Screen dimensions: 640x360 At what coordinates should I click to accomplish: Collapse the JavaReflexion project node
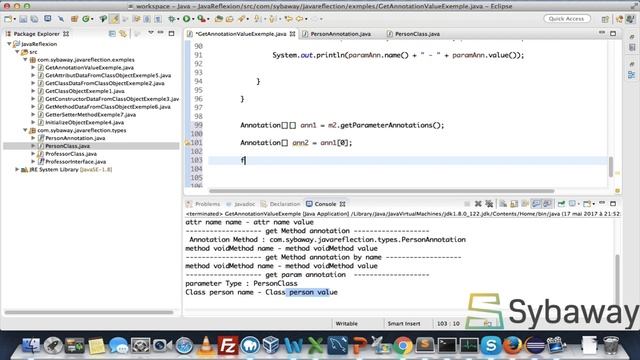pyautogui.click(x=9, y=44)
